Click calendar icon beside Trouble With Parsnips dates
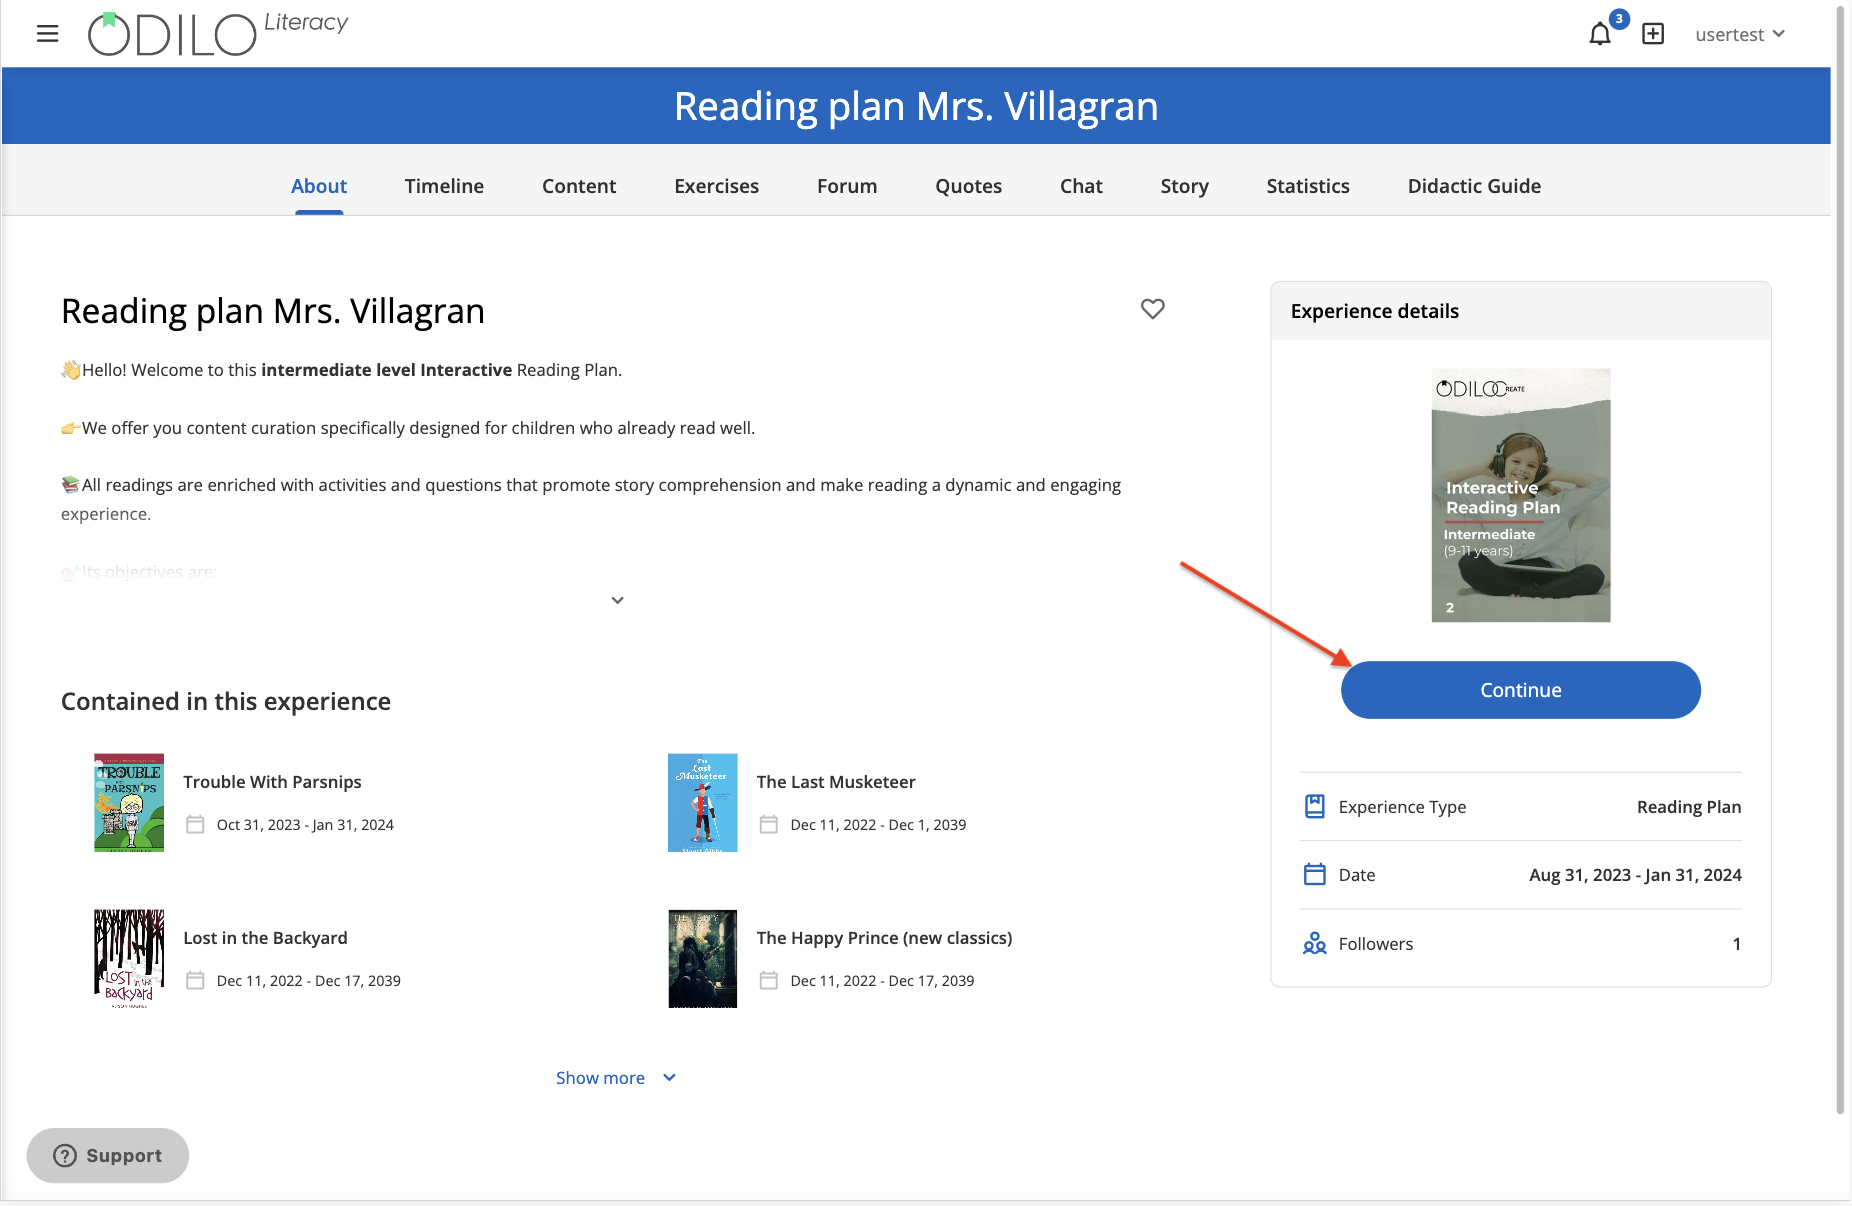 pos(195,824)
